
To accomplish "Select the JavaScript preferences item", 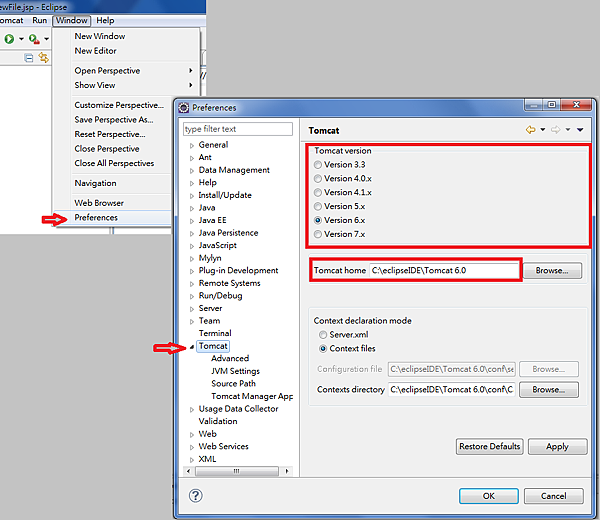I will click(x=217, y=246).
